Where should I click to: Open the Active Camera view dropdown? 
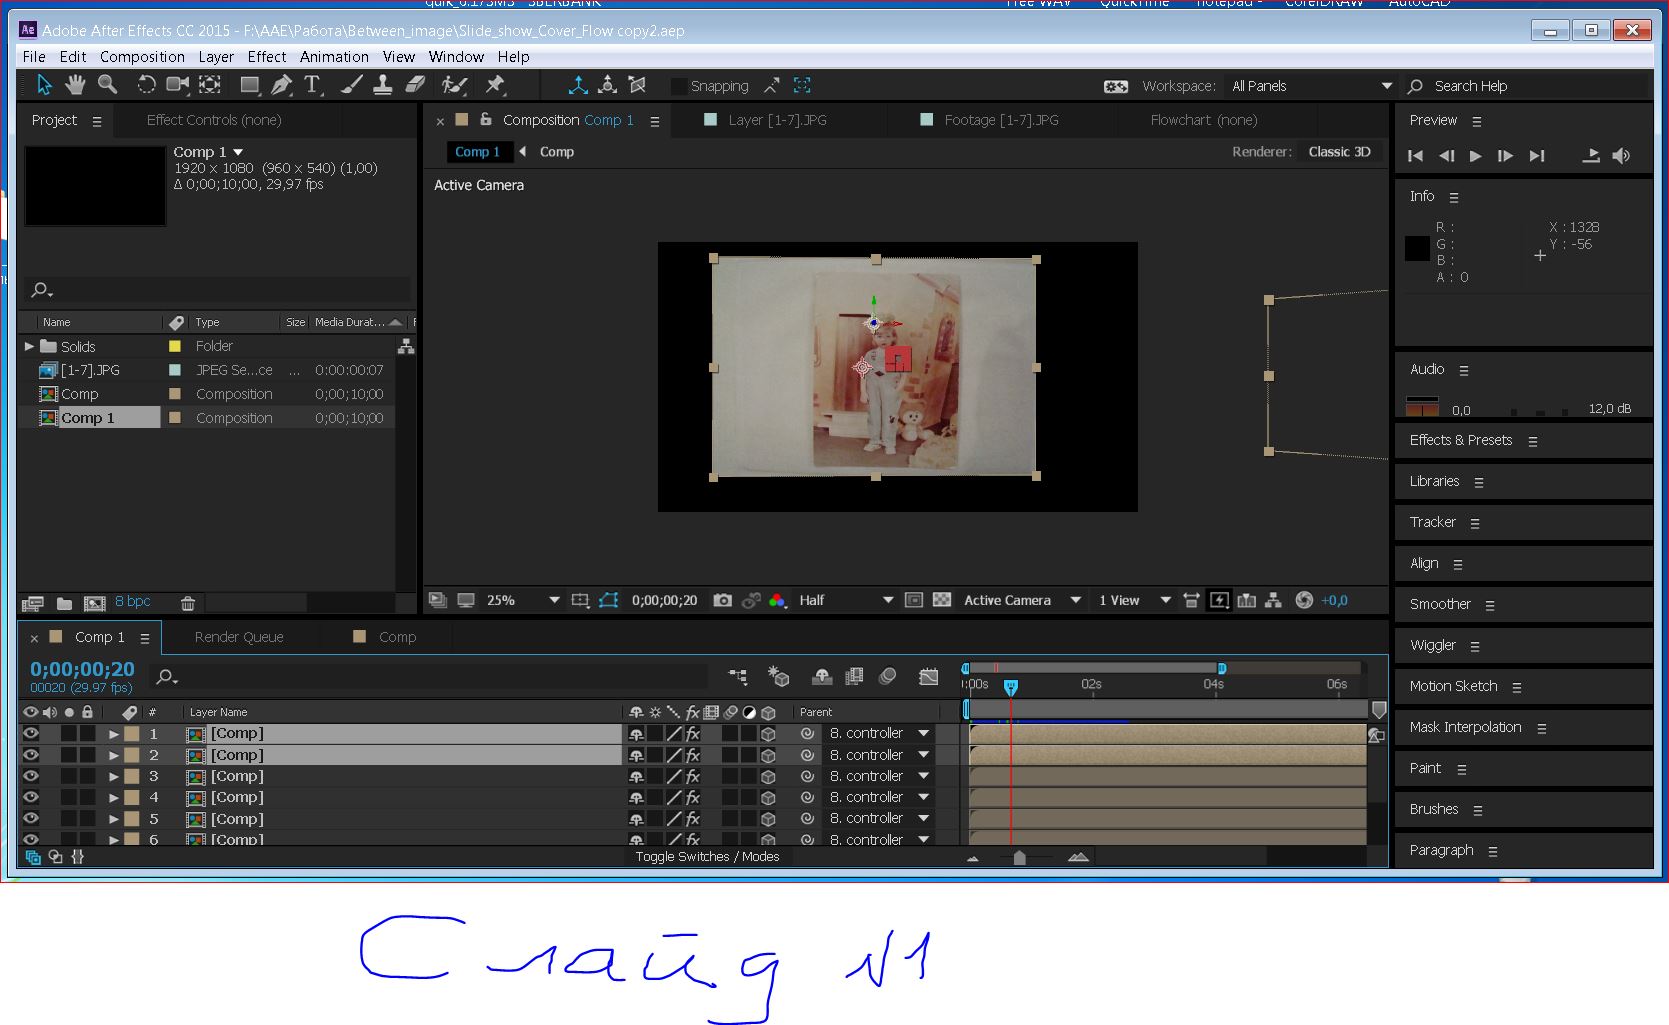(x=1022, y=600)
